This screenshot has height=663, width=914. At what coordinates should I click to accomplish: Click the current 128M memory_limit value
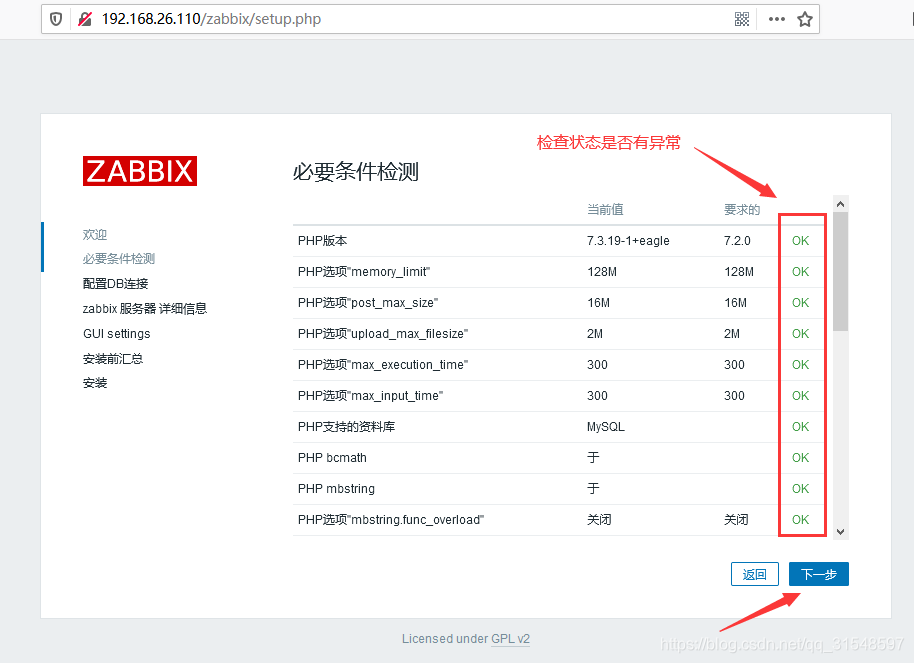click(x=602, y=272)
